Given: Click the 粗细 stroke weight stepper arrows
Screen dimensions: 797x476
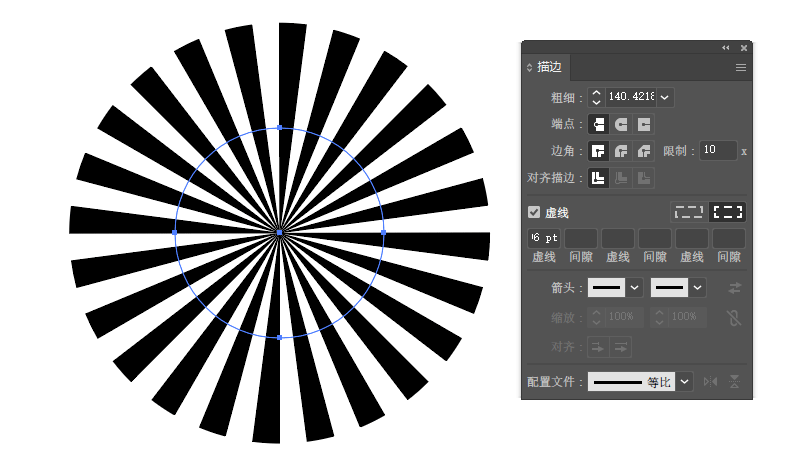Looking at the screenshot, I should [597, 97].
